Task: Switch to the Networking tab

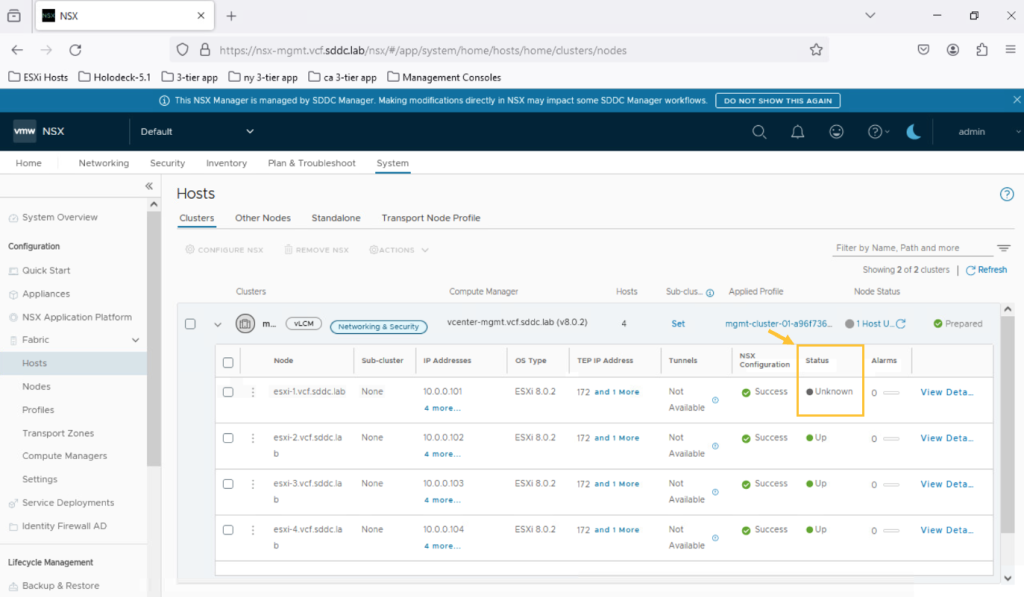Action: pos(104,163)
